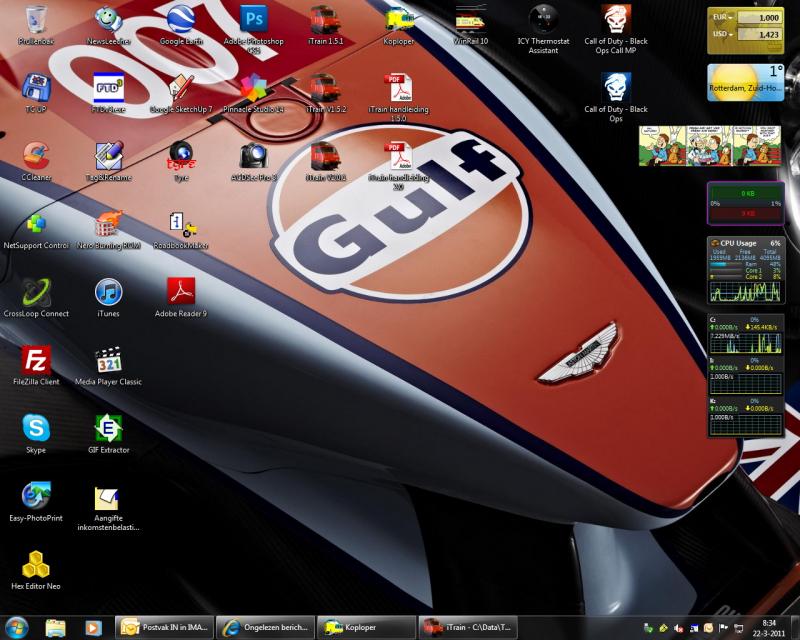Open Pinnacle Studio 14
Viewport: 800px width, 640px height.
pyautogui.click(x=254, y=92)
